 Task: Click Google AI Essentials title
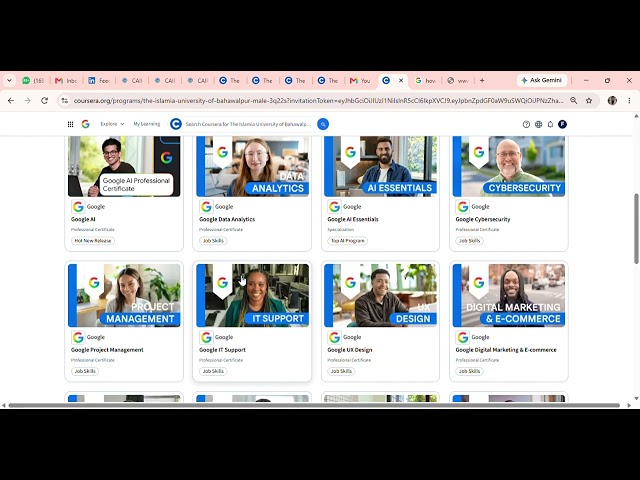[x=353, y=219]
